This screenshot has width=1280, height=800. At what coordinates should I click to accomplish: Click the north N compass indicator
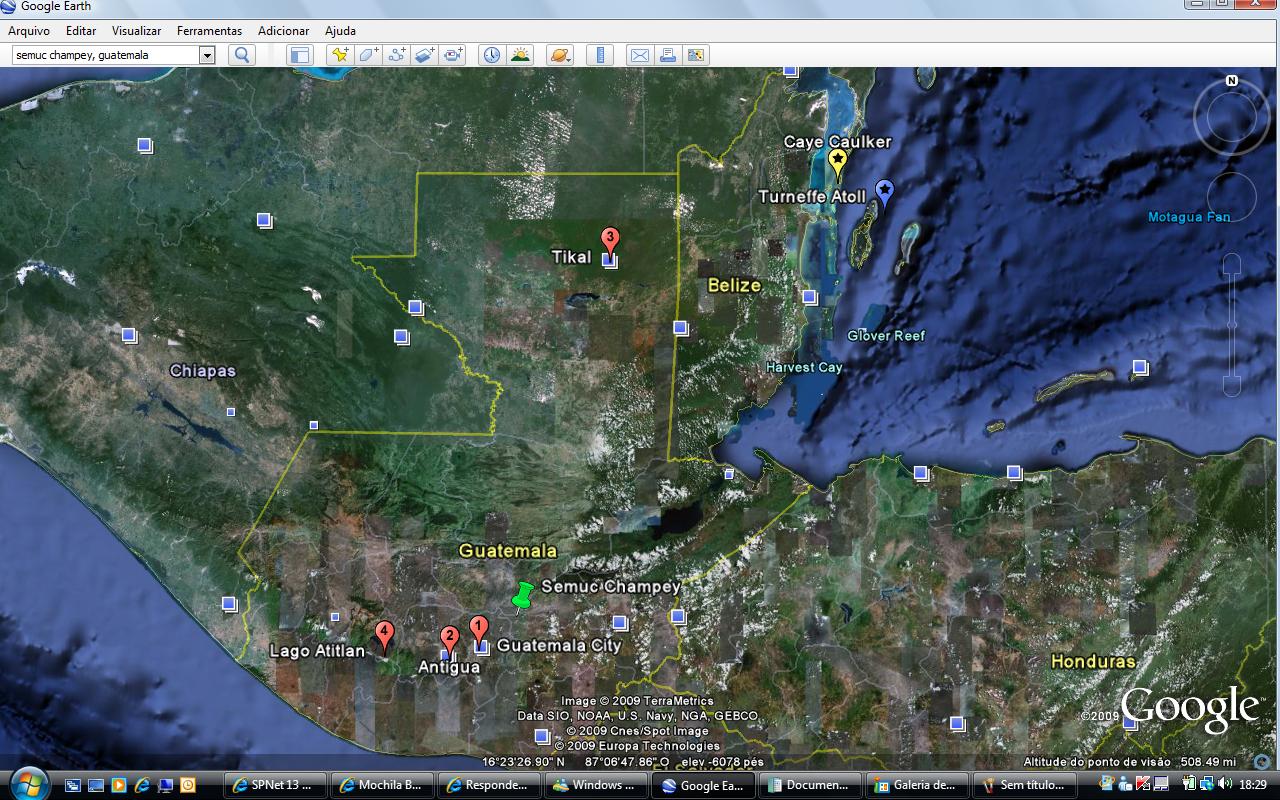click(x=1232, y=80)
